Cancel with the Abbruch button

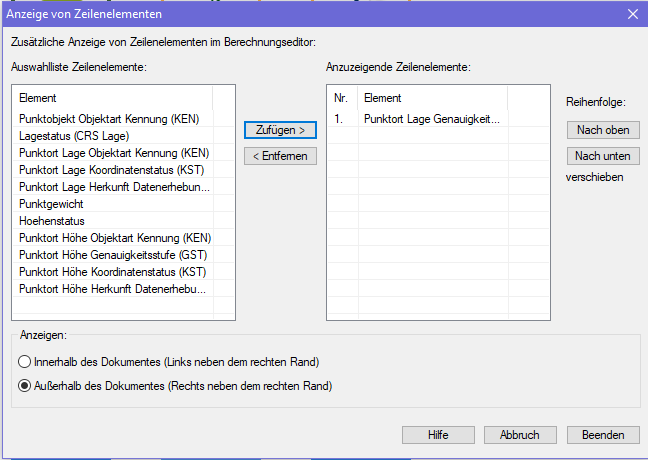520,435
